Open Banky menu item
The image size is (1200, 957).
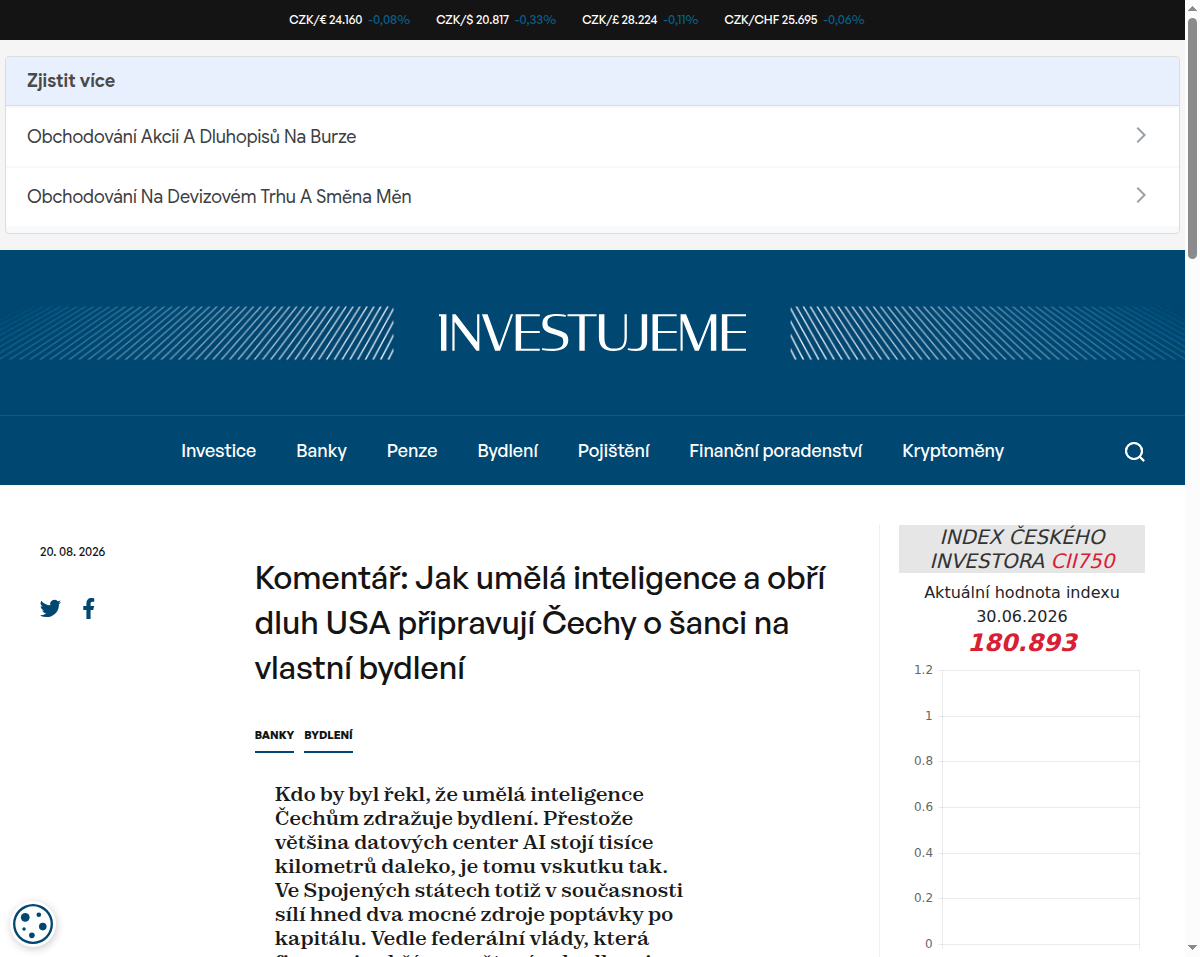321,451
